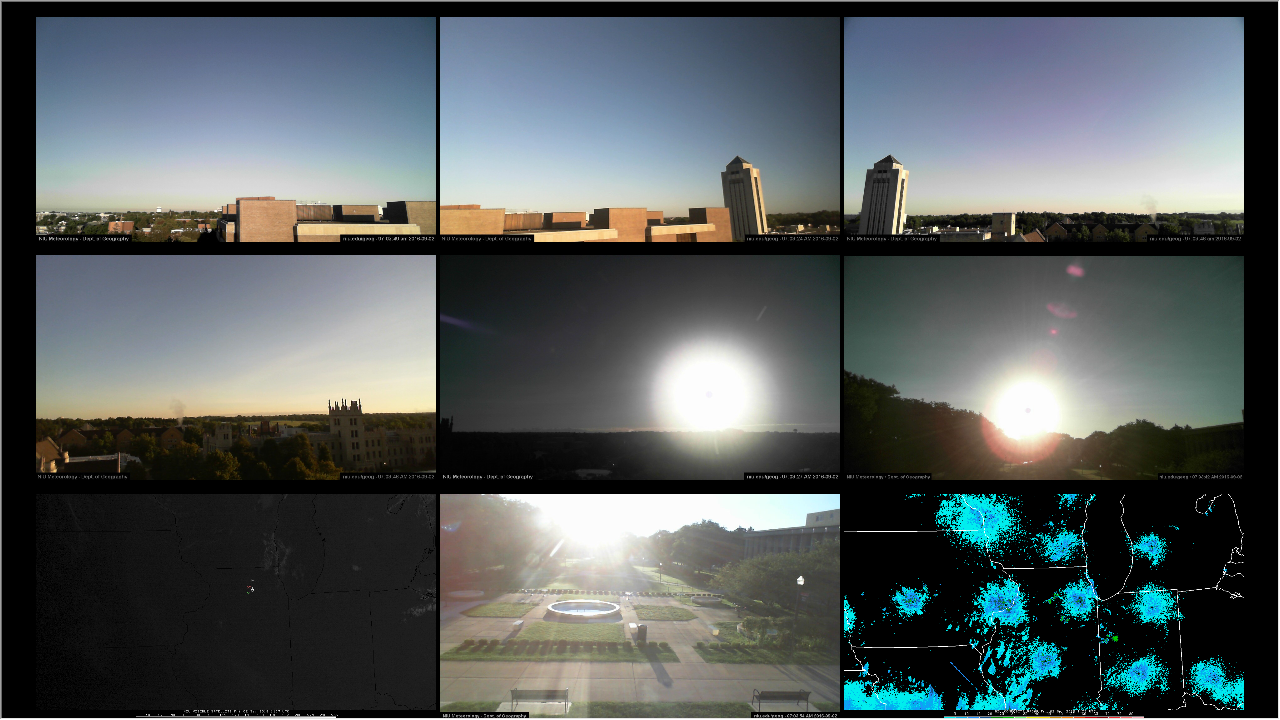Open webcam image with tower on left side
The height and width of the screenshot is (720, 1280).
point(1044,128)
